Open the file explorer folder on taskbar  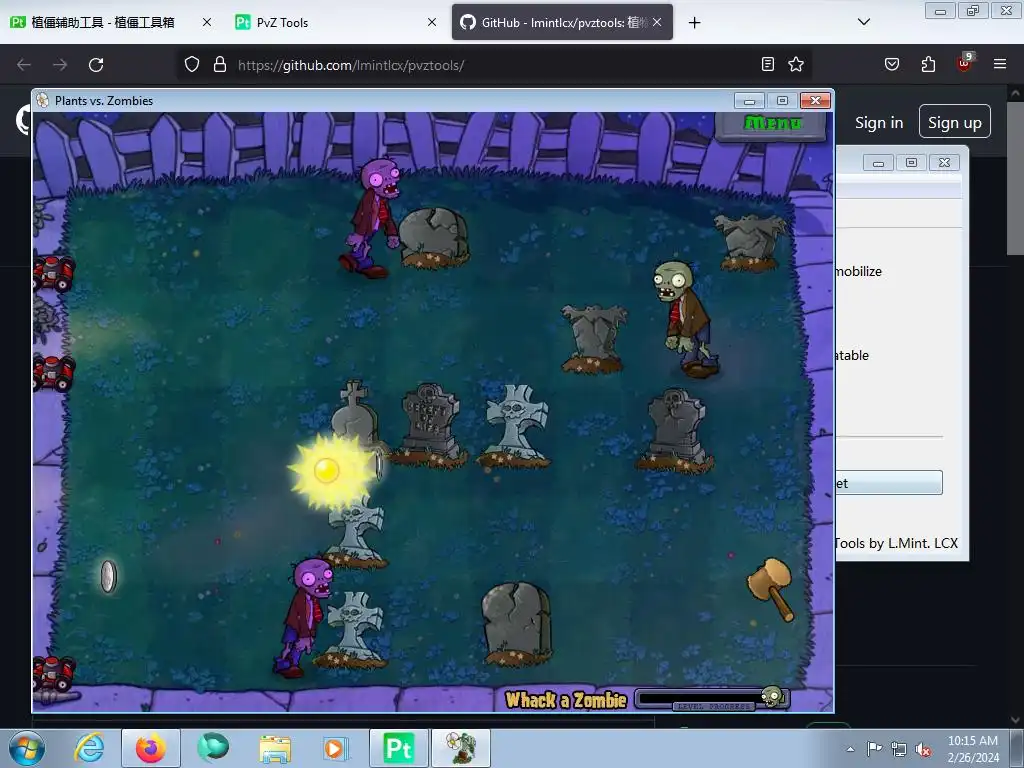click(x=275, y=748)
